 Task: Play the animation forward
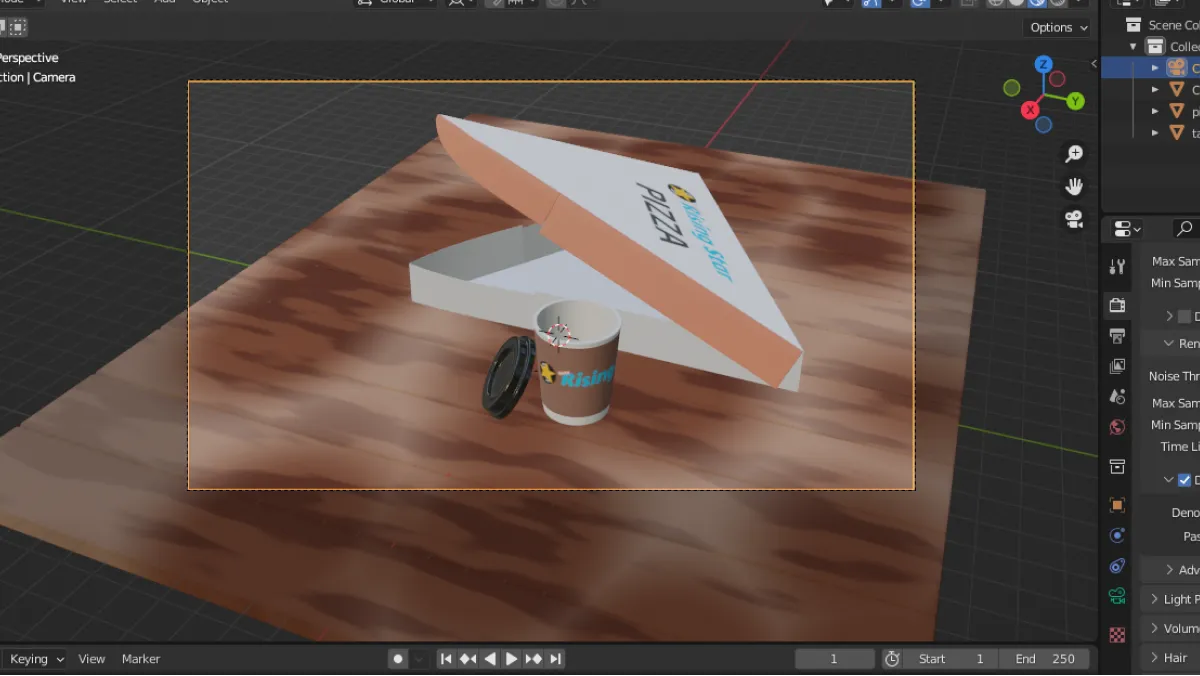point(511,659)
